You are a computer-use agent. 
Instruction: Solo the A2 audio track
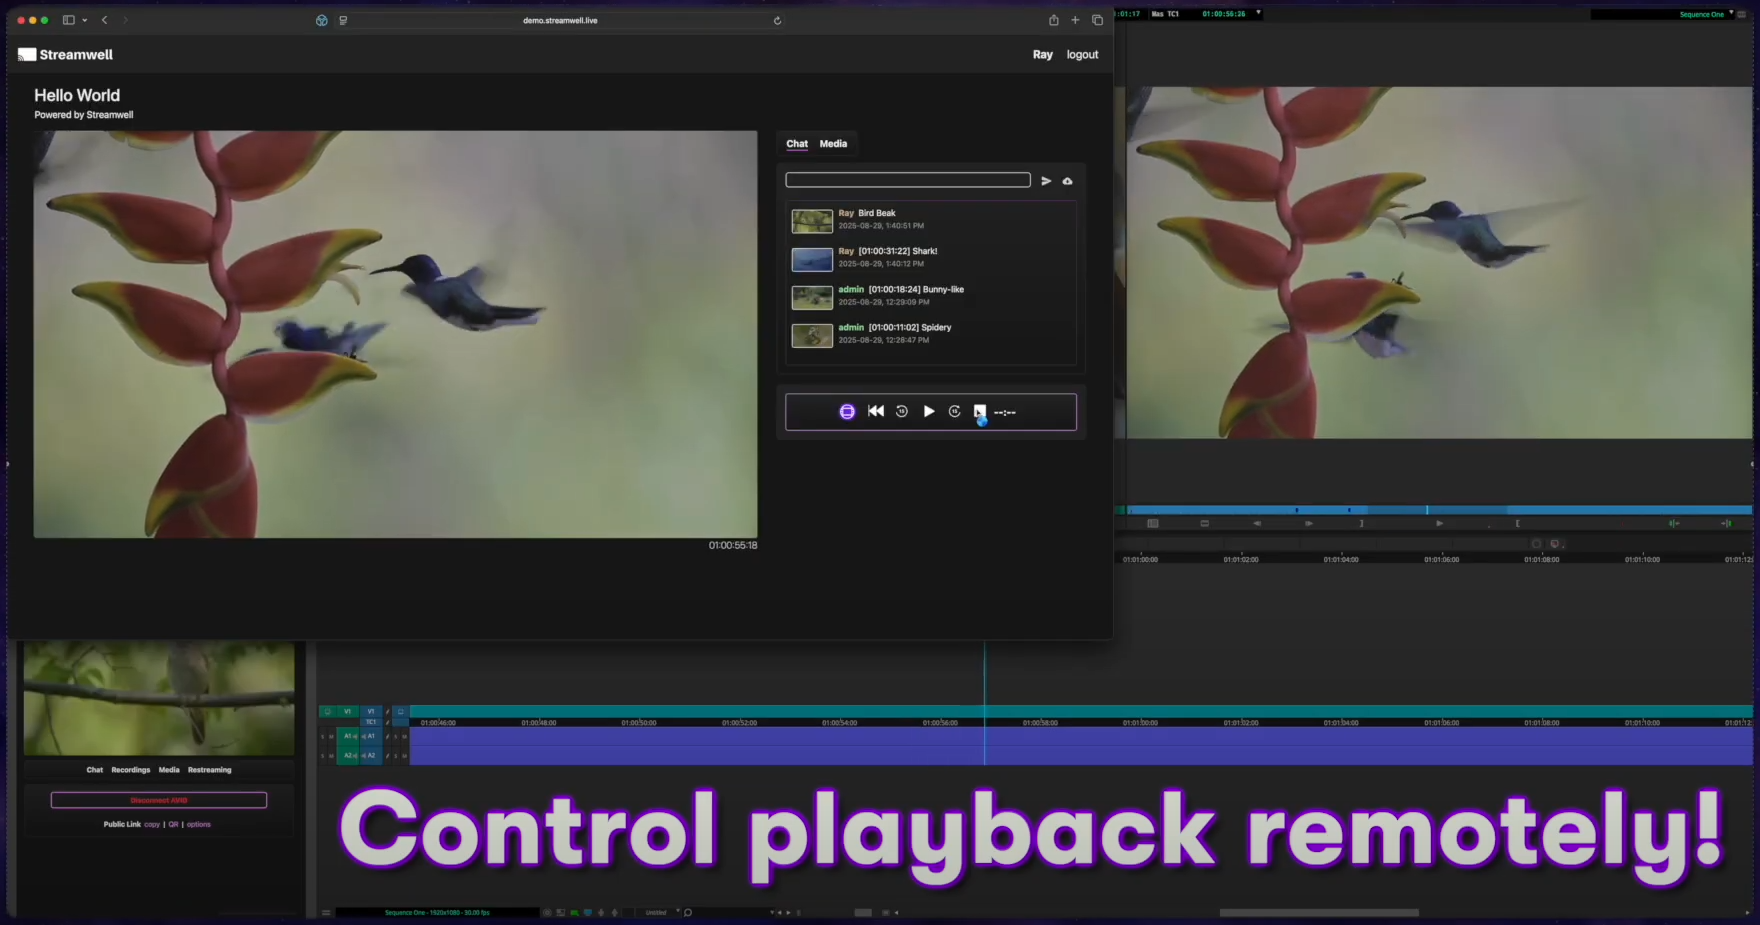[x=396, y=755]
